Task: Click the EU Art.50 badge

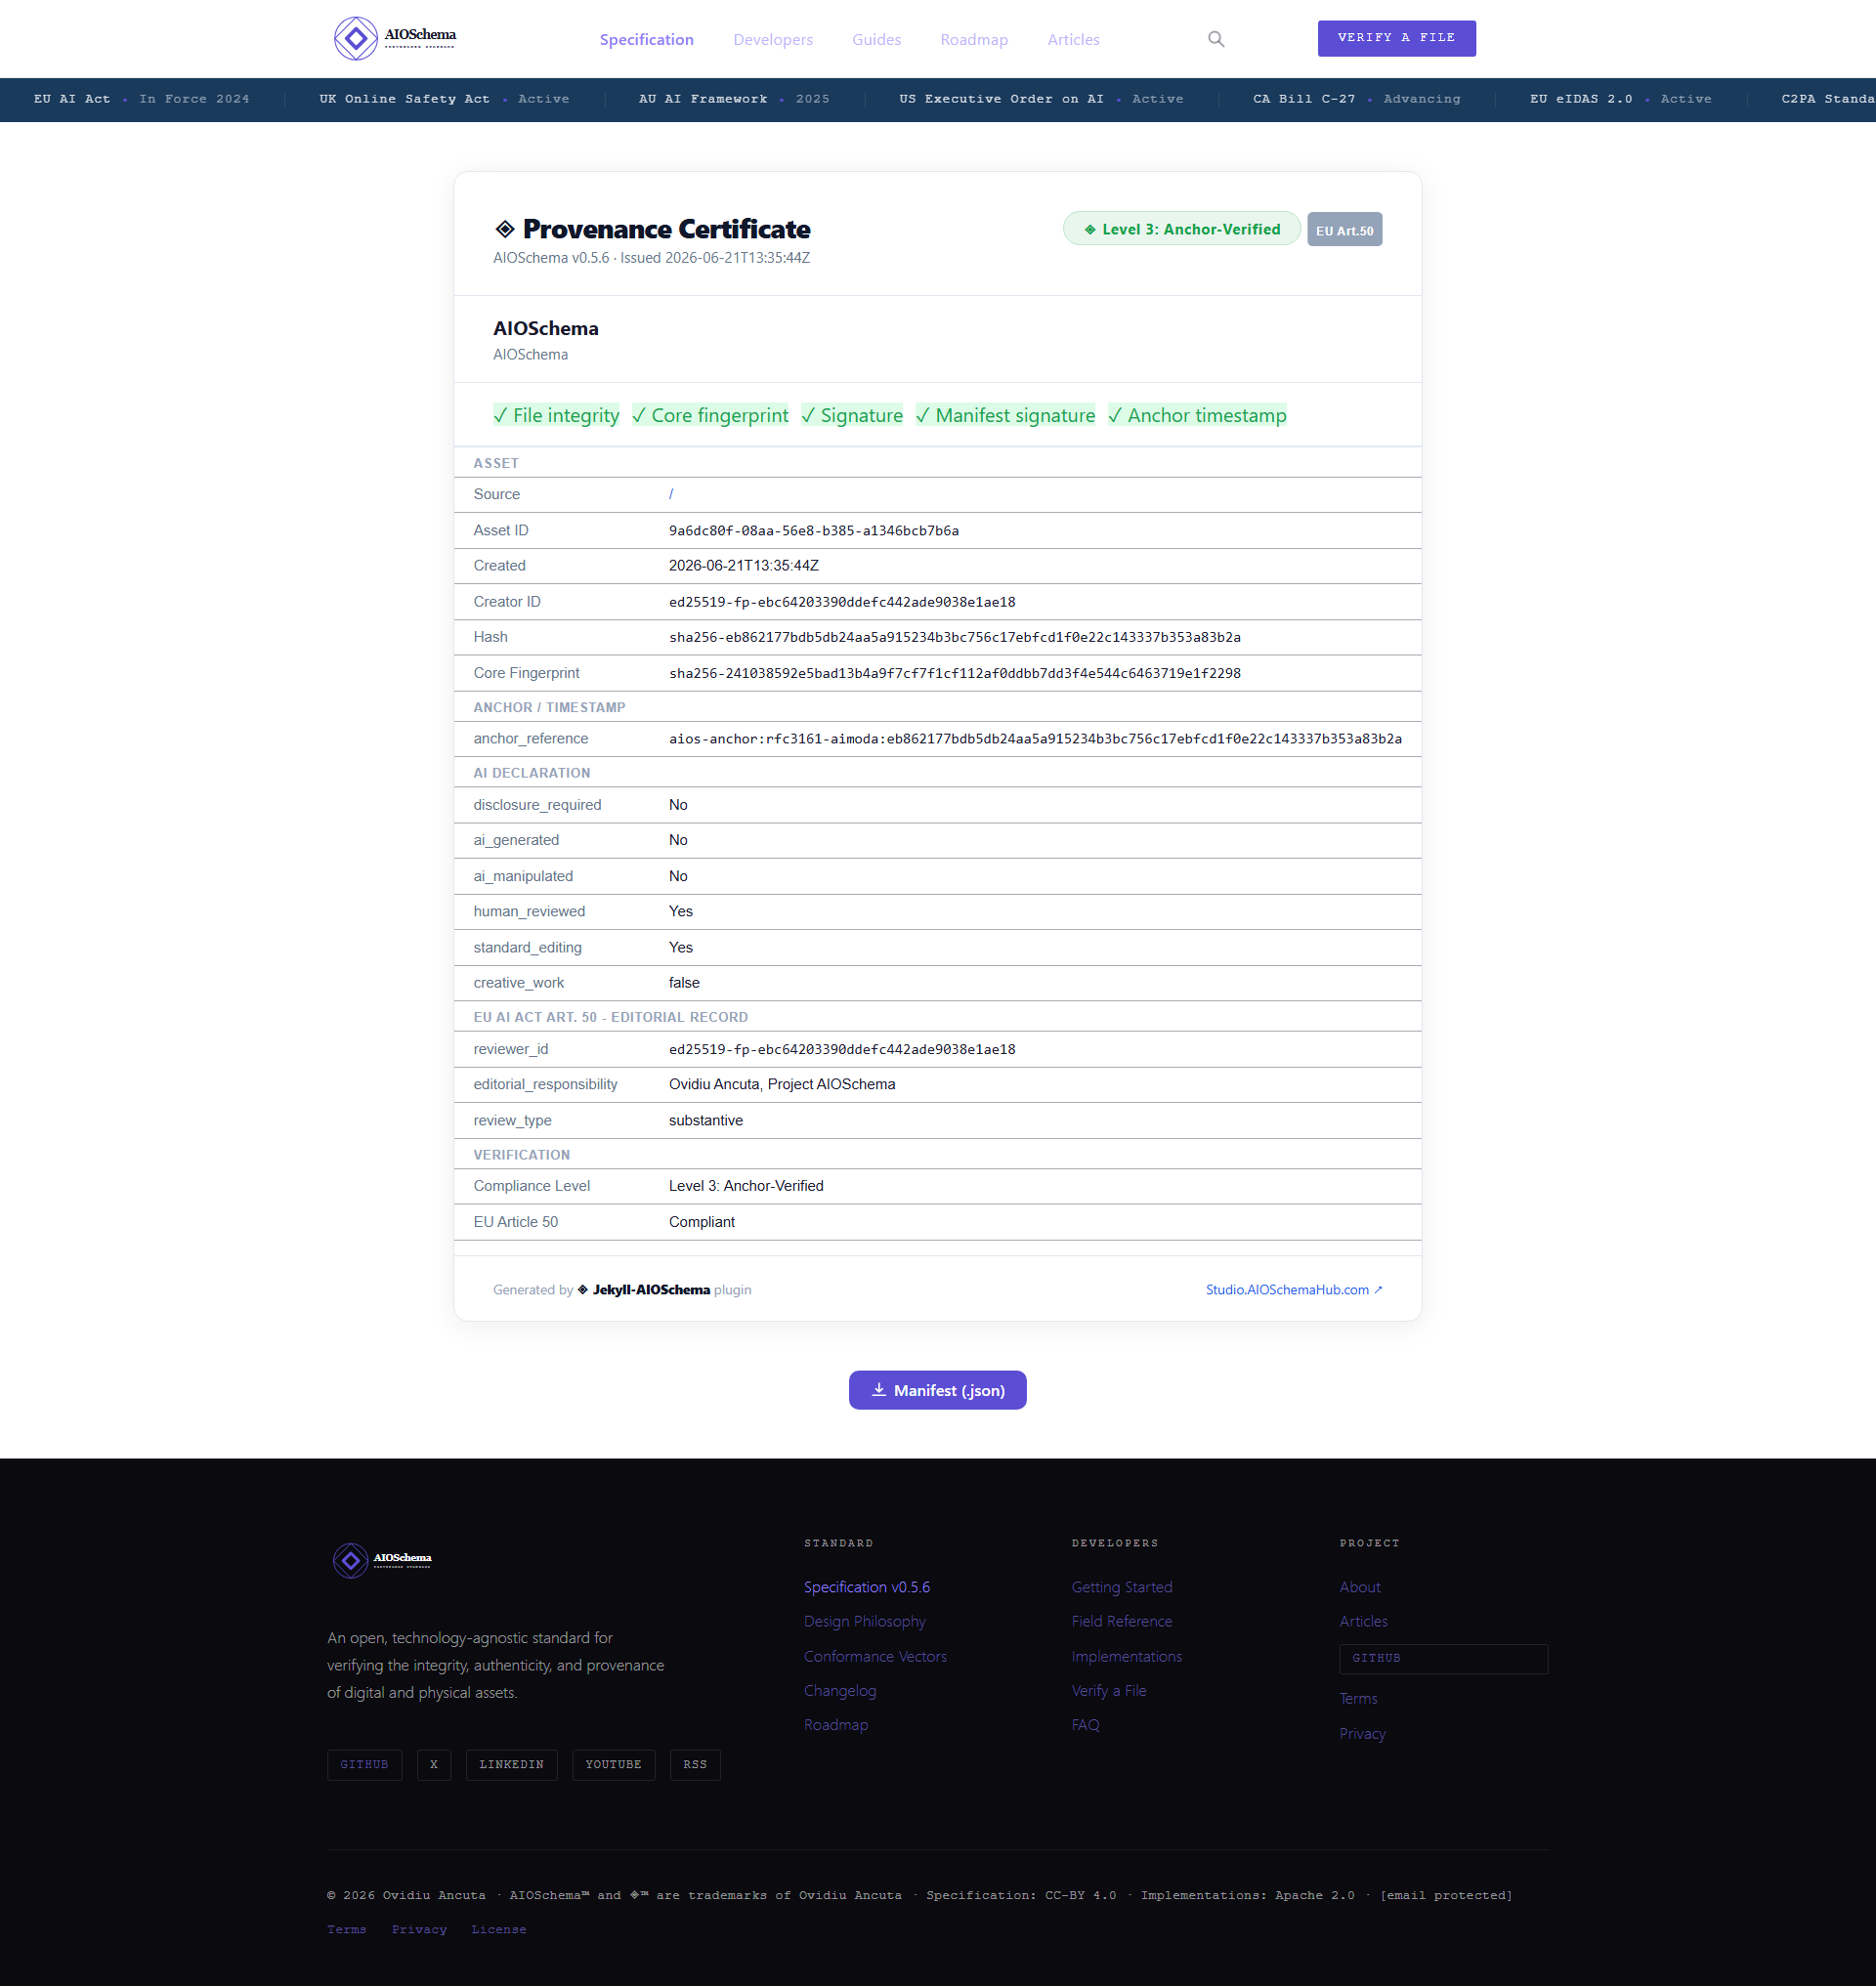Action: (1344, 230)
